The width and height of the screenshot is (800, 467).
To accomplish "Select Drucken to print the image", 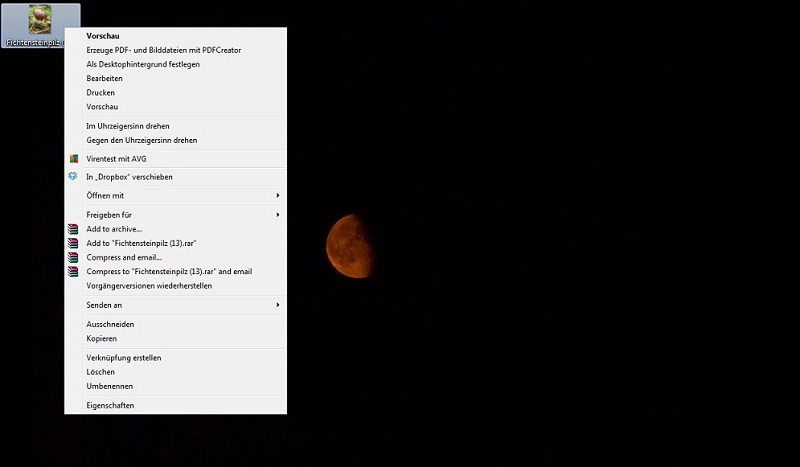I will click(x=101, y=92).
